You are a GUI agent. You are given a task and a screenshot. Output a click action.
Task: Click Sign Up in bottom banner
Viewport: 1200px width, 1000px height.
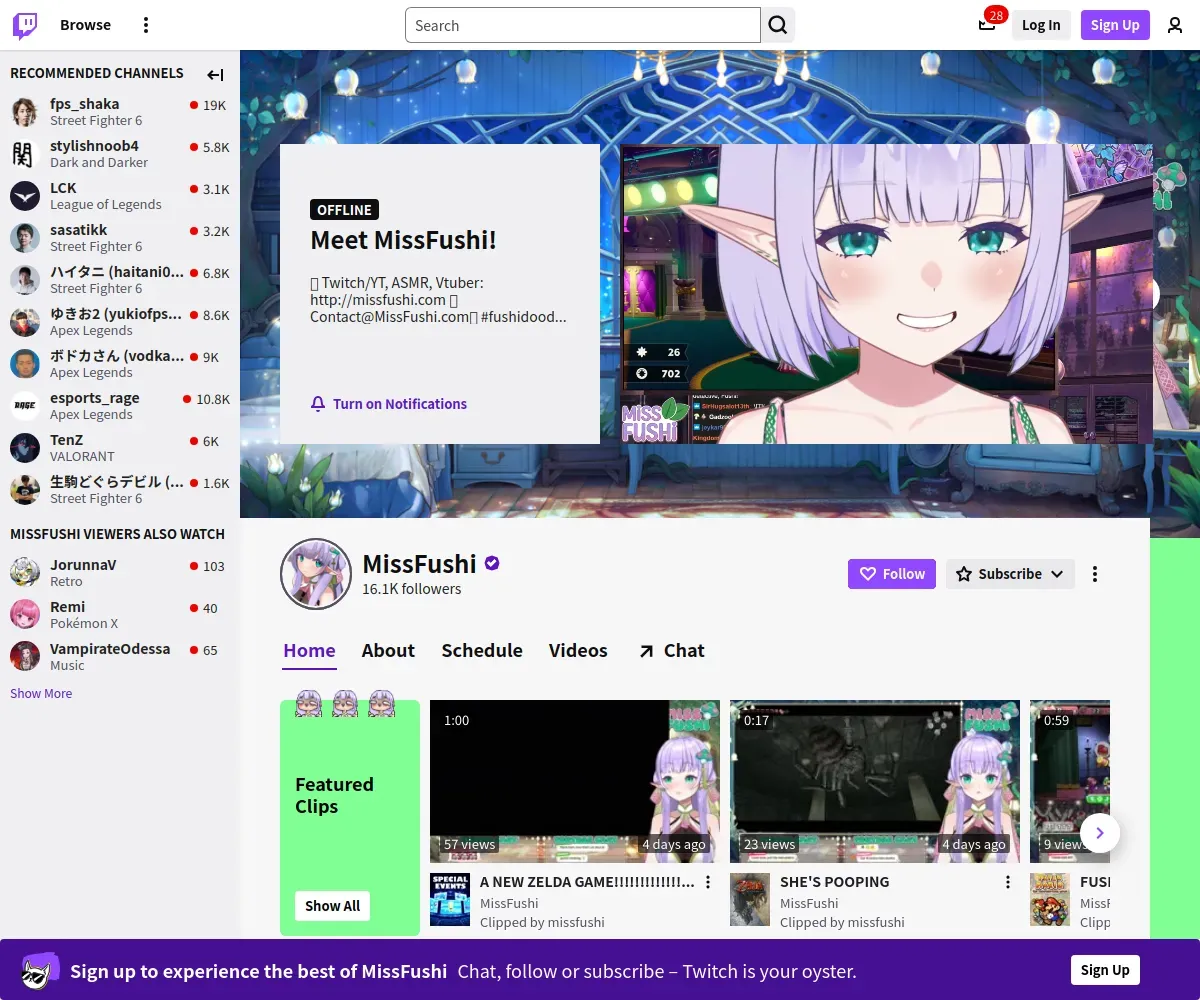1105,970
